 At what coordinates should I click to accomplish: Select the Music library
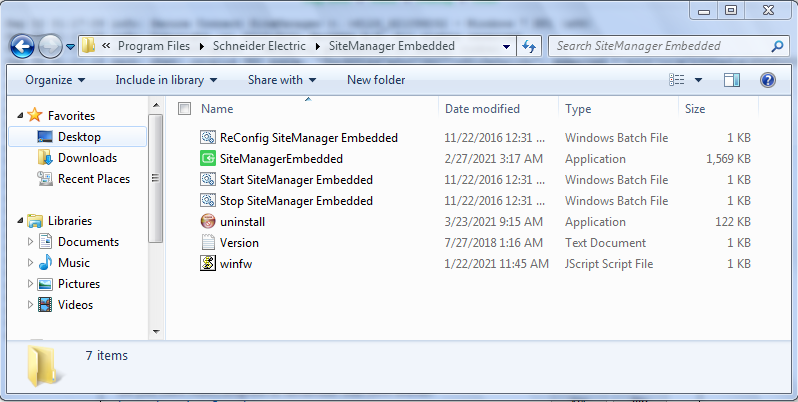[73, 263]
